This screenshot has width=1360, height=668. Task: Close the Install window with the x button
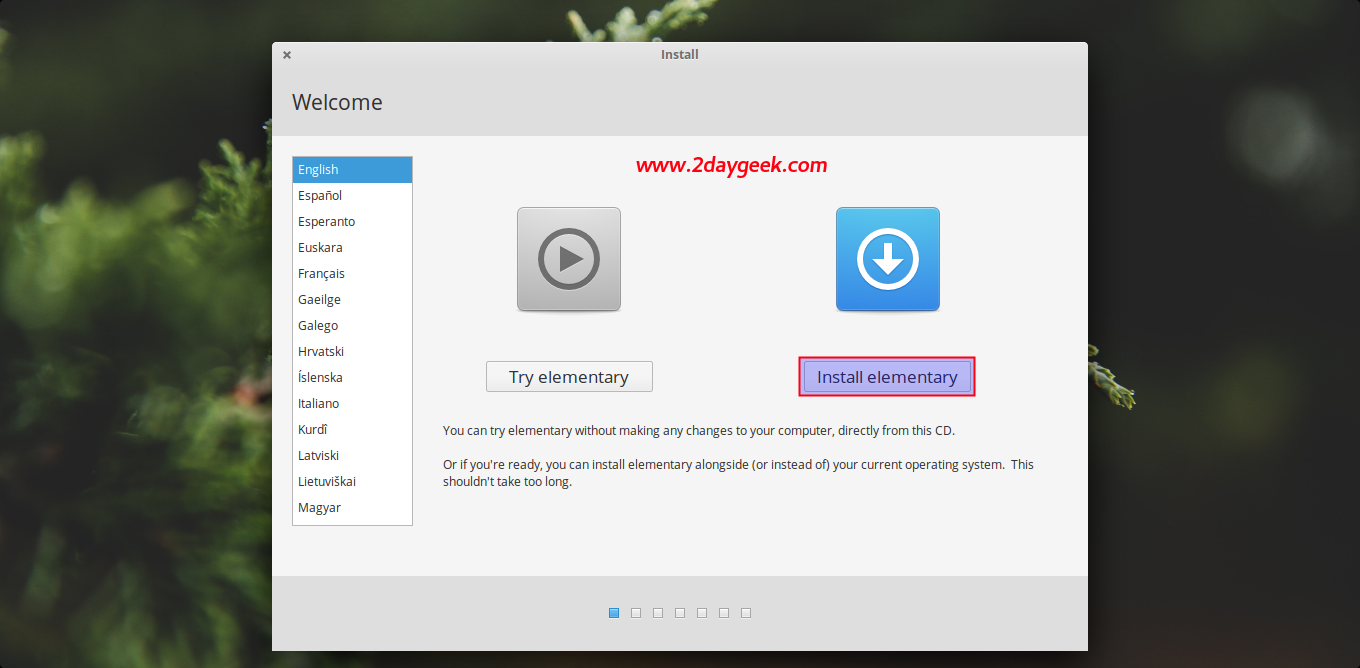point(287,55)
